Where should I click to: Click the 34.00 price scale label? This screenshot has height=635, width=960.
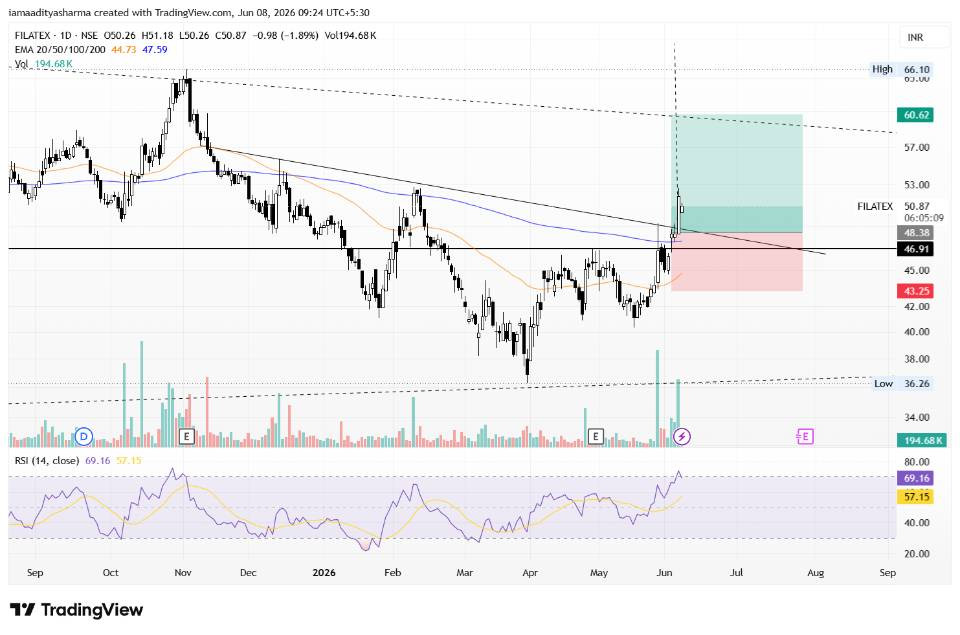(x=917, y=417)
